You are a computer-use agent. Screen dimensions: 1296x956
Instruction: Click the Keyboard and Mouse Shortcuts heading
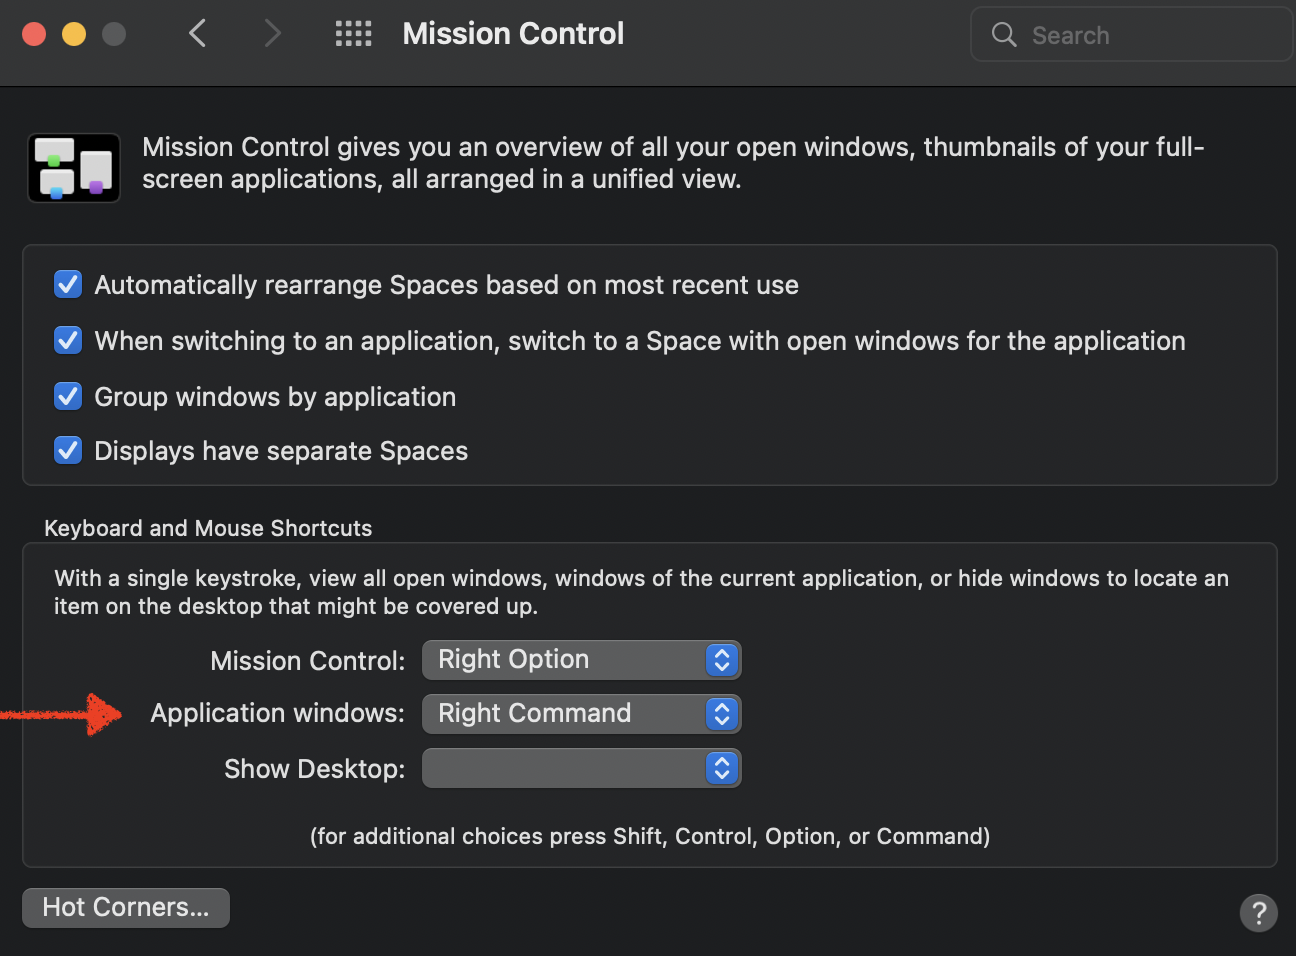tap(208, 528)
